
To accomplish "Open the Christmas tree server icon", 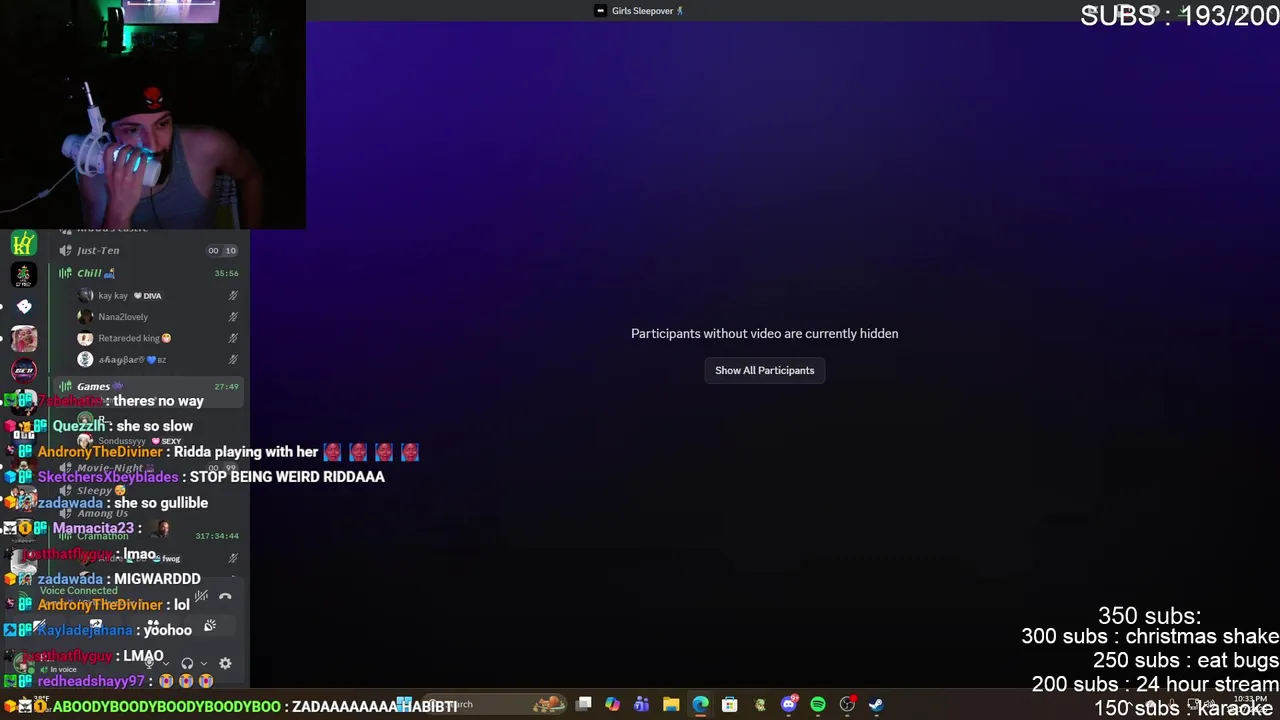I will click(24, 275).
